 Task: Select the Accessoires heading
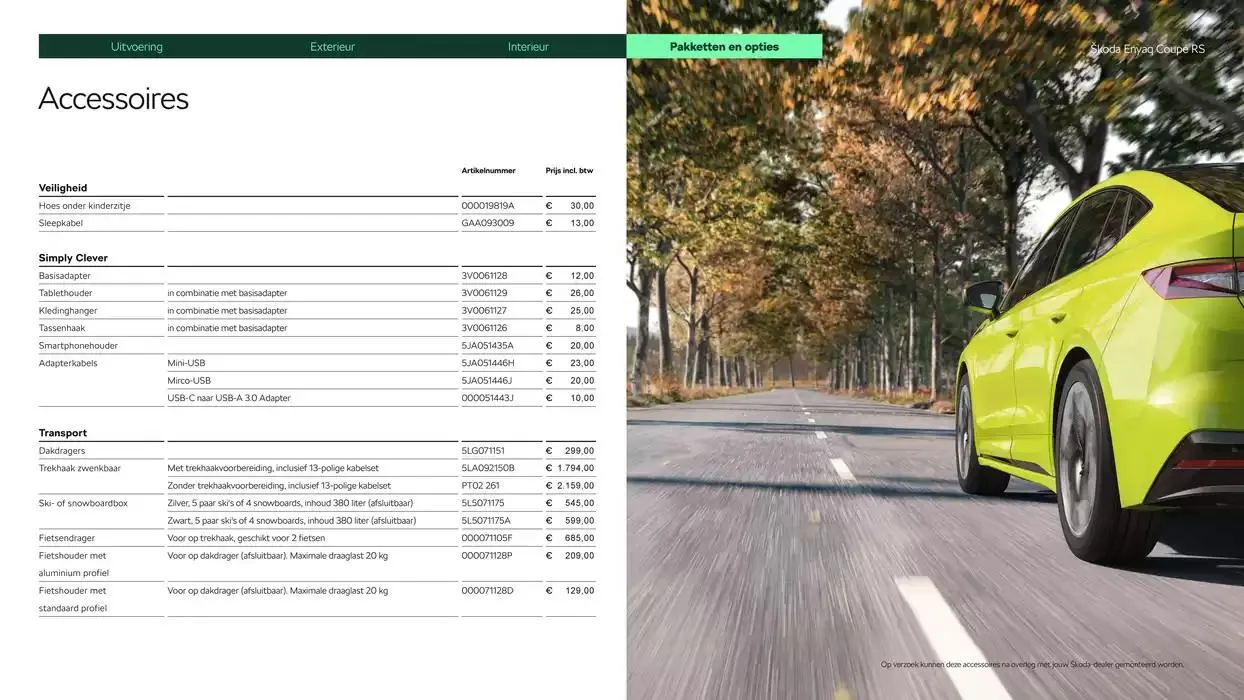pyautogui.click(x=113, y=97)
